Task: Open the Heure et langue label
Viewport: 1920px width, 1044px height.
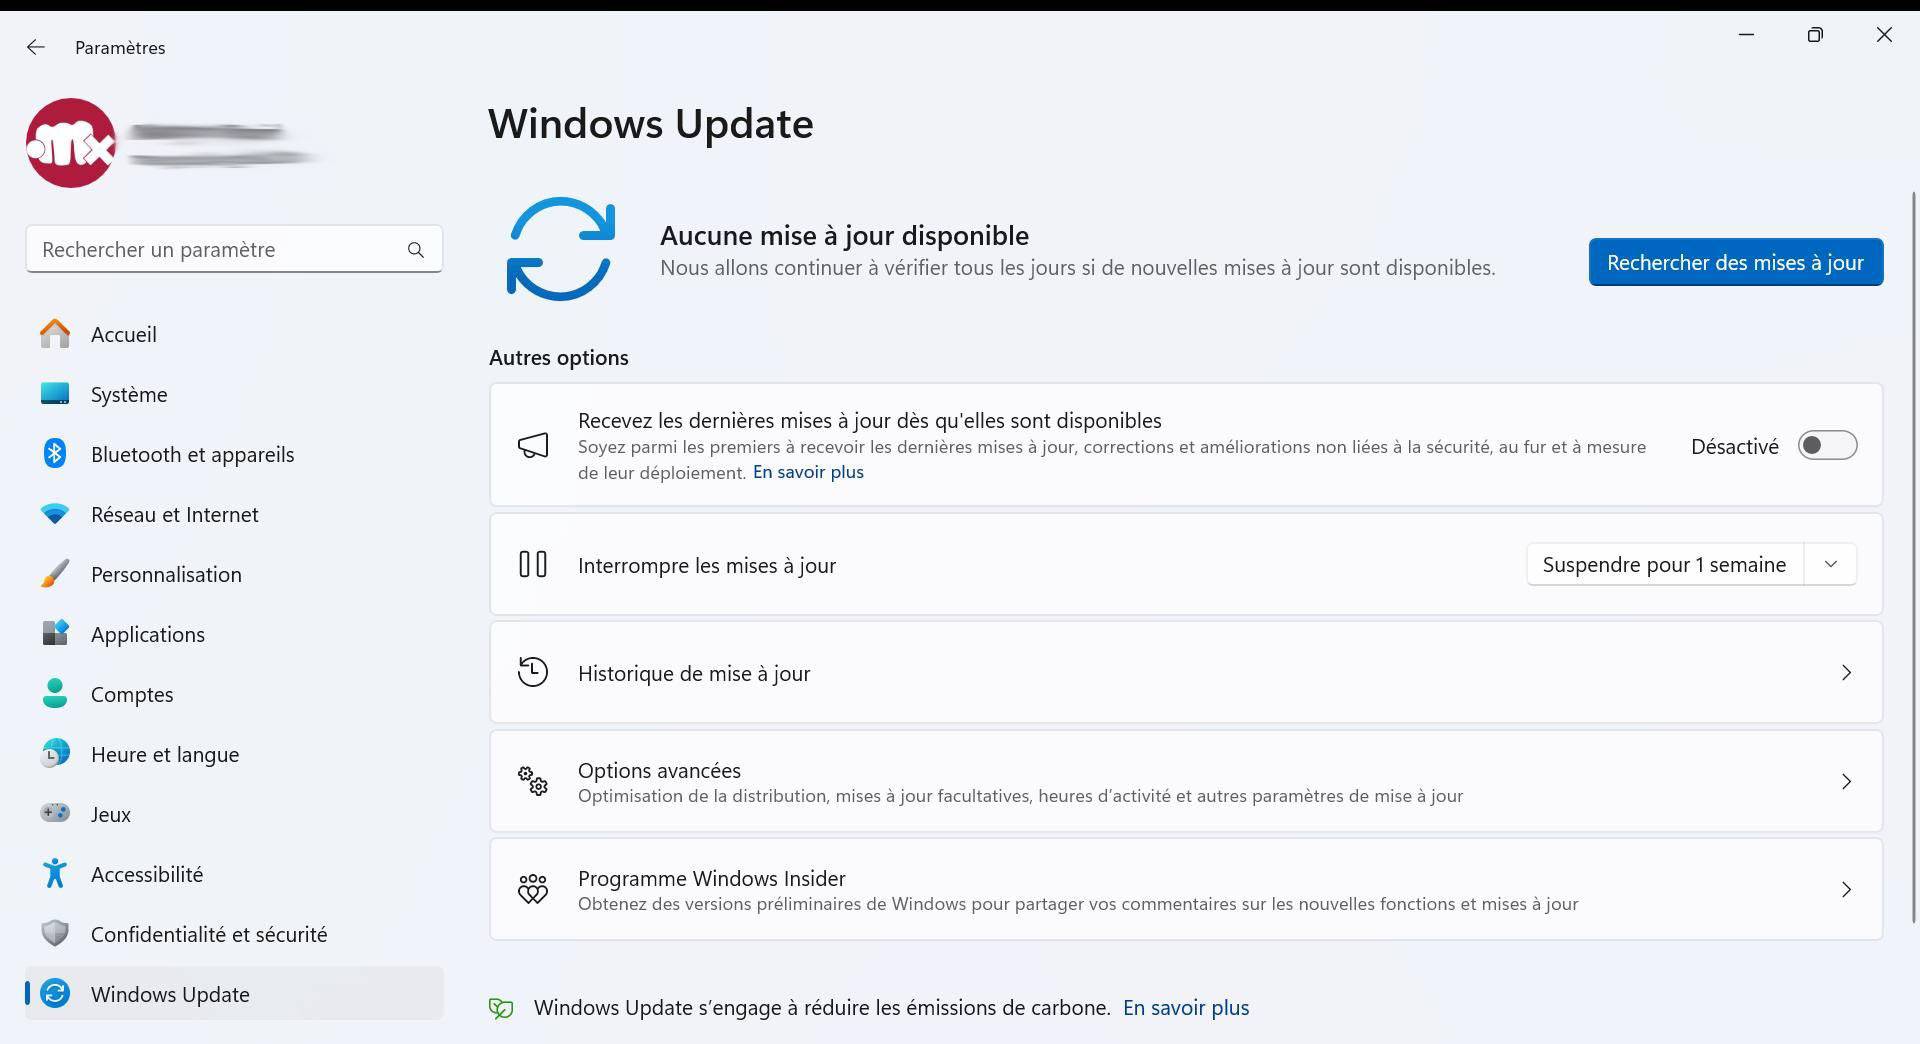Action: pos(165,754)
